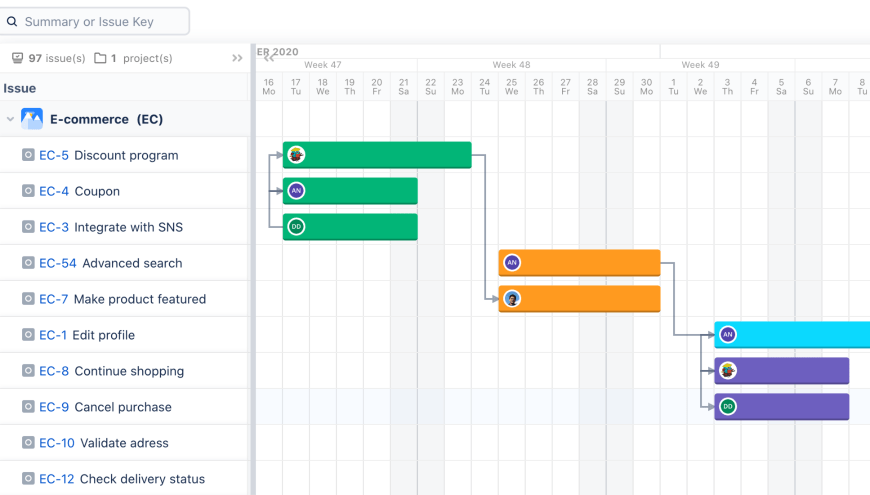Click the projects folder icon
Screen dimensions: 870x495
click(x=100, y=58)
